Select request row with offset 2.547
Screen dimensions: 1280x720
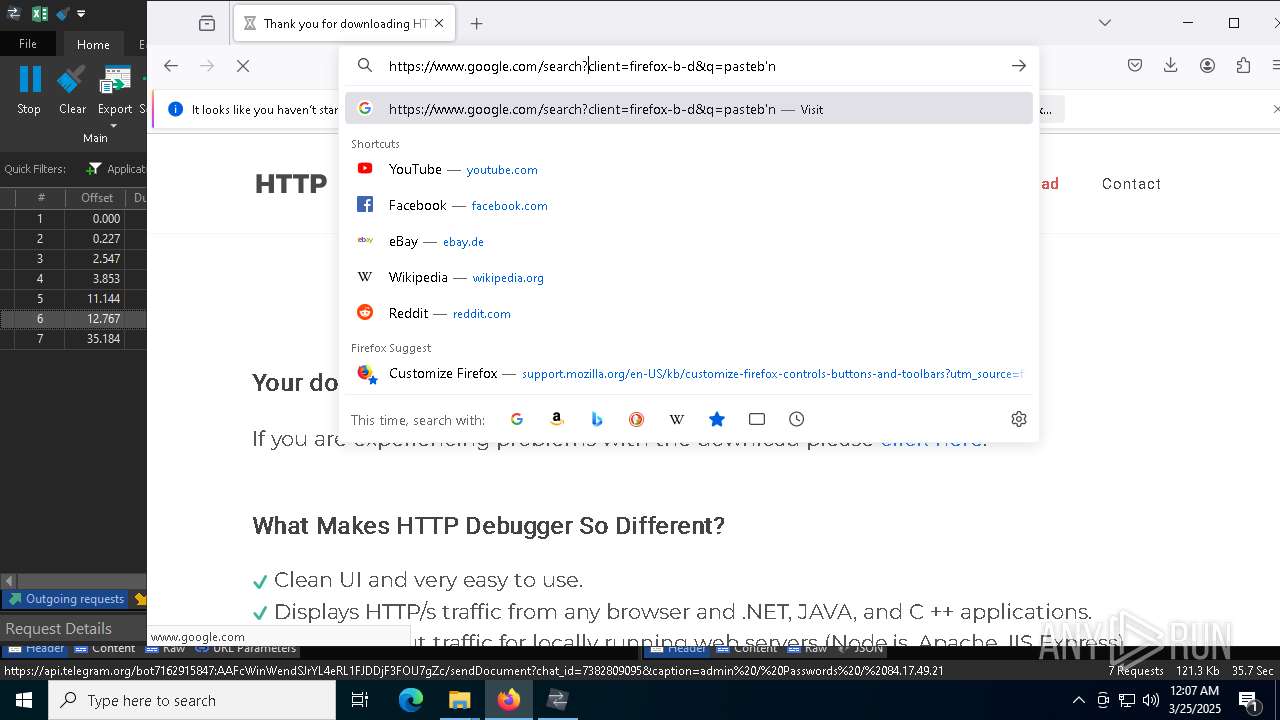click(74, 258)
